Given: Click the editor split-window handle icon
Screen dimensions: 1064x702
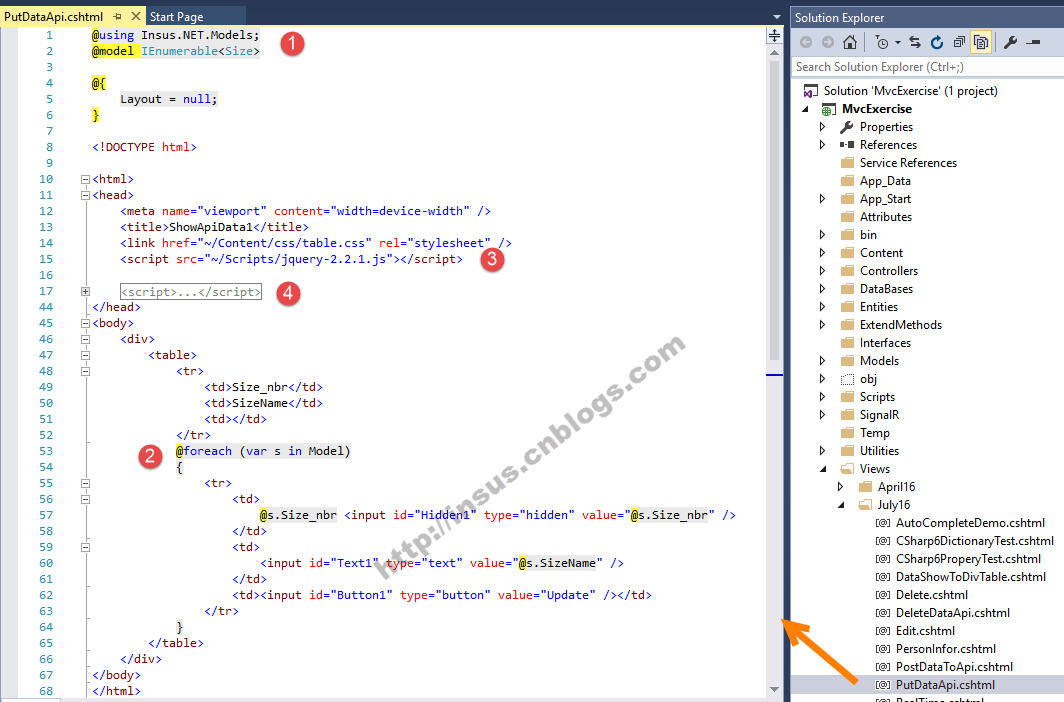Looking at the screenshot, I should 774,35.
